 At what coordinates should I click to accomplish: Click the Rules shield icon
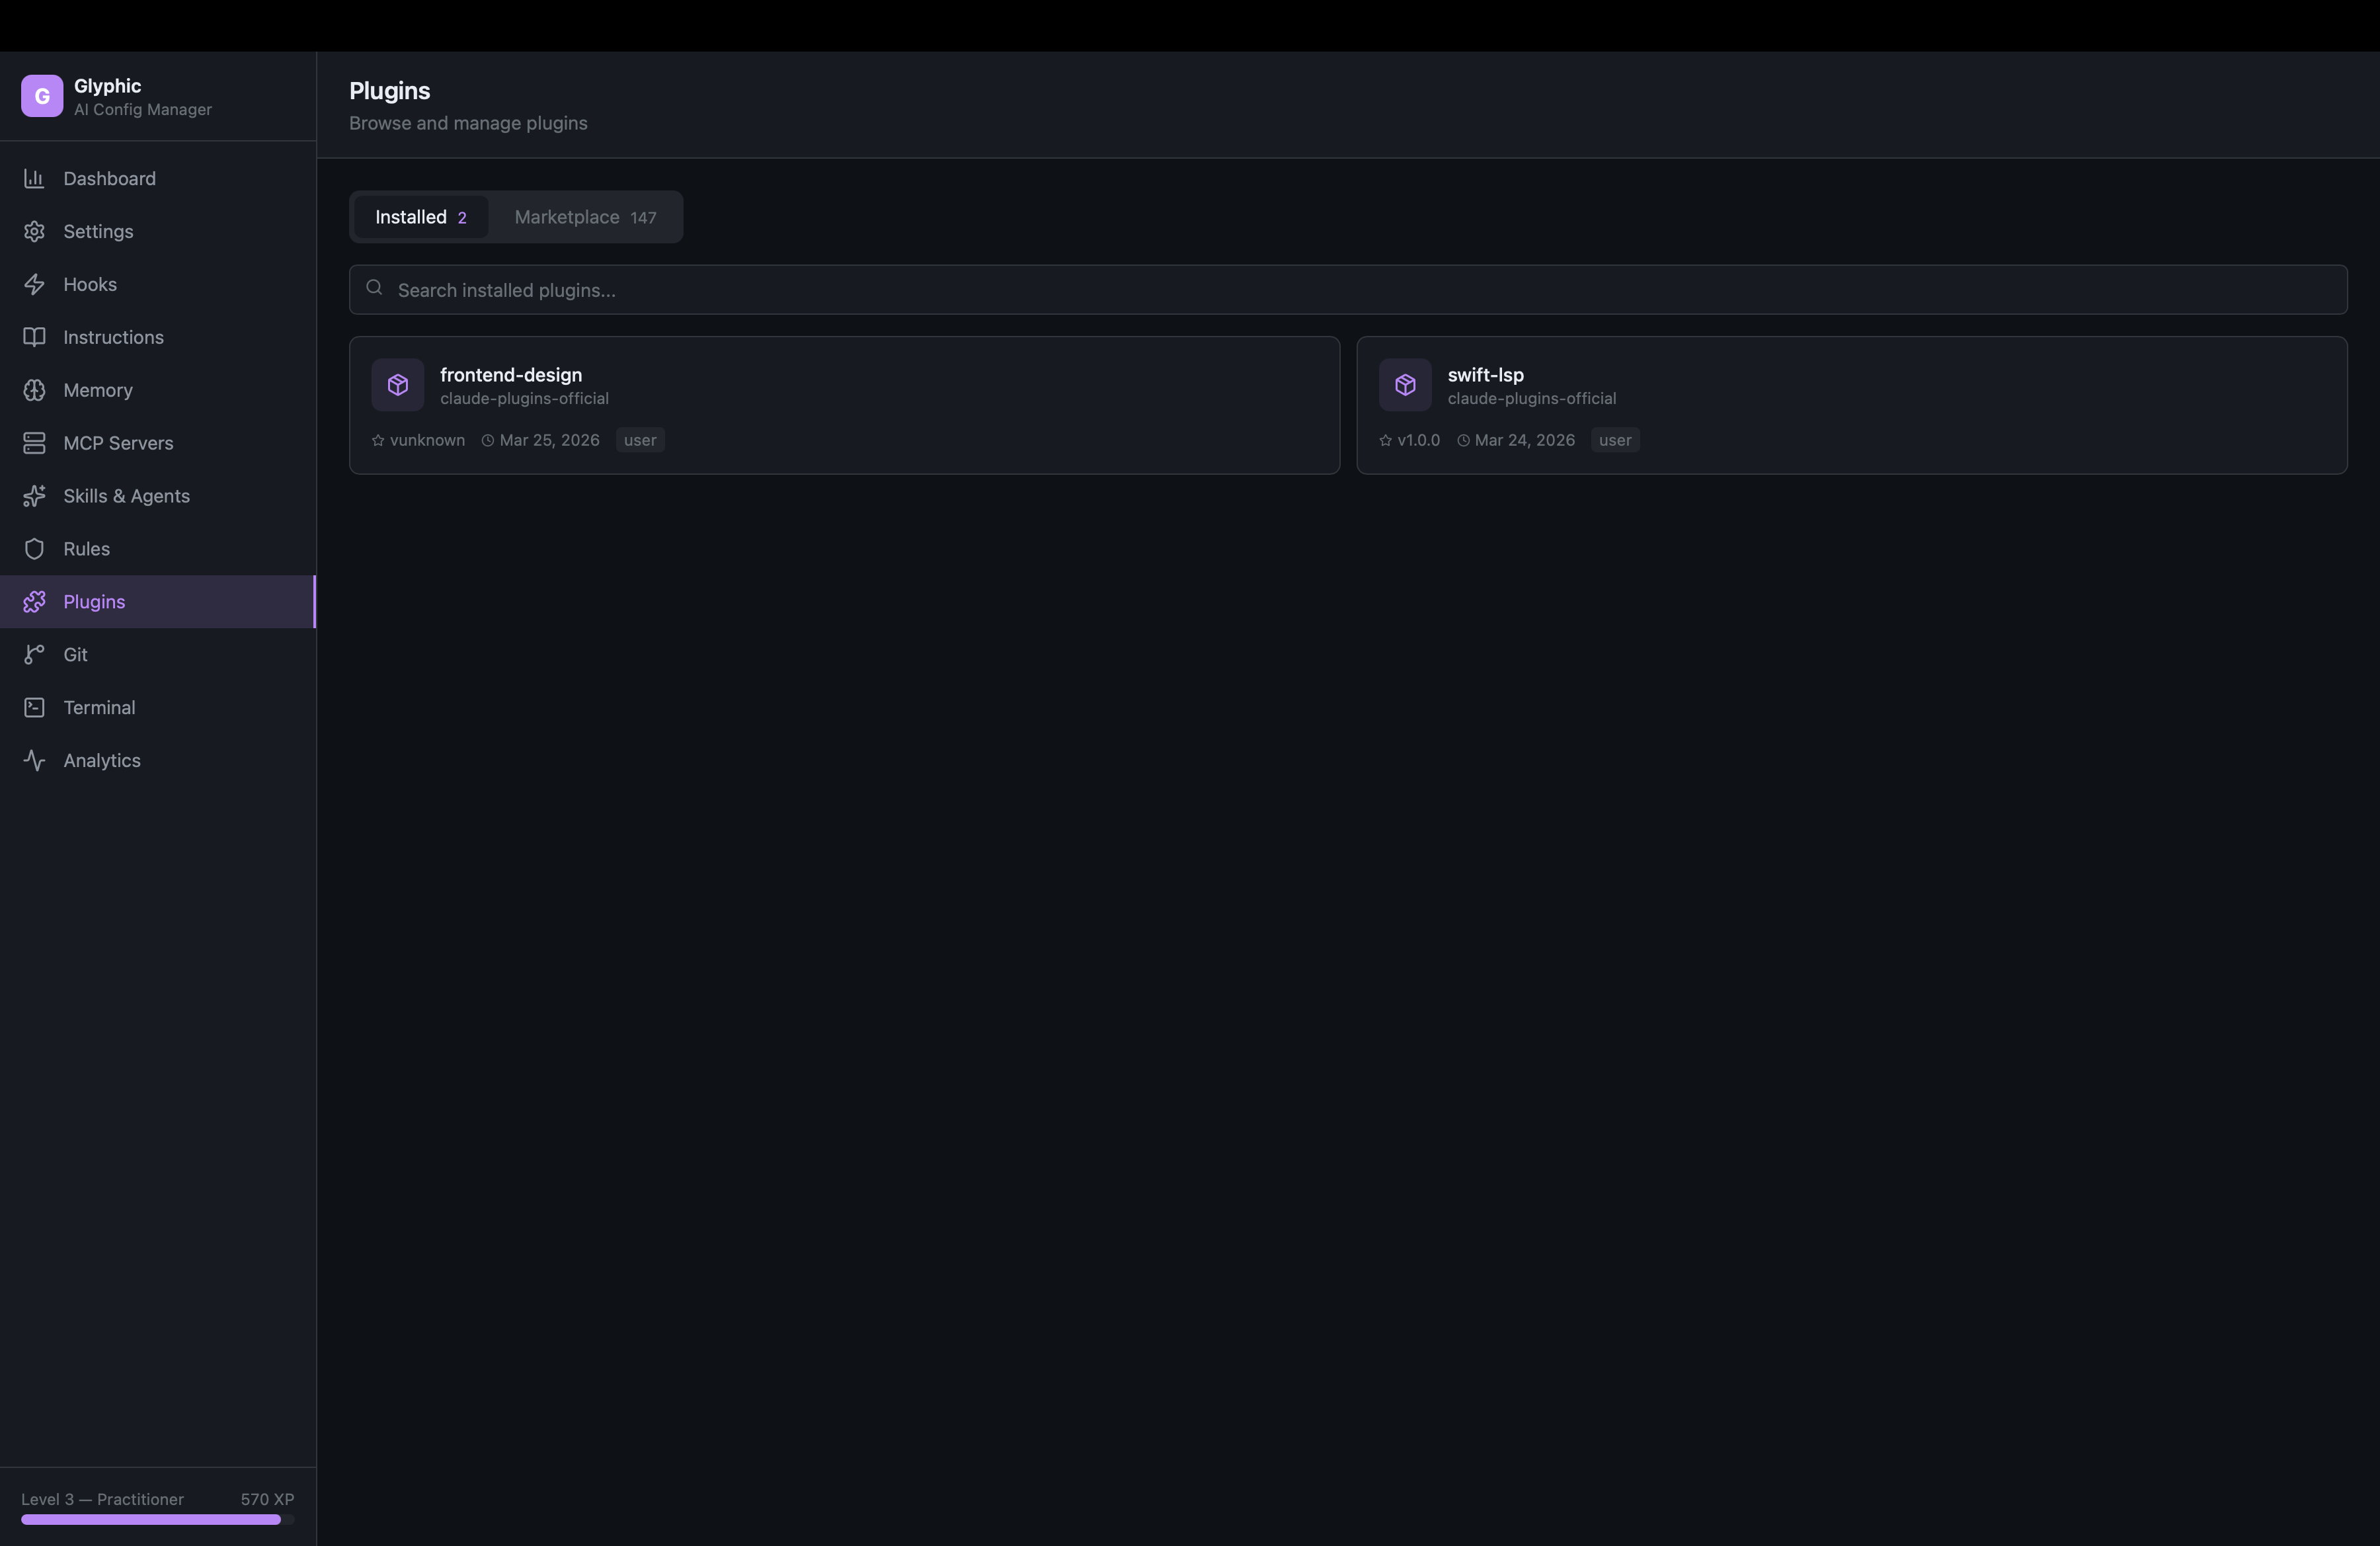(x=34, y=549)
